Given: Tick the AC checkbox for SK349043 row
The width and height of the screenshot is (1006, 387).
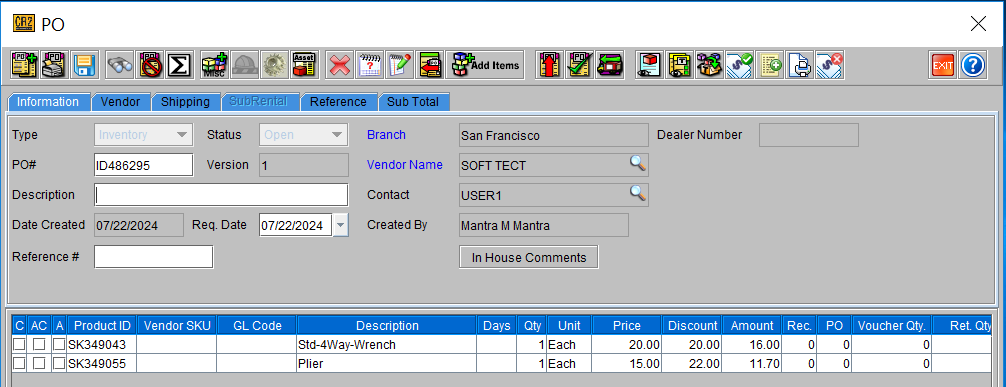Looking at the screenshot, I should point(39,345).
